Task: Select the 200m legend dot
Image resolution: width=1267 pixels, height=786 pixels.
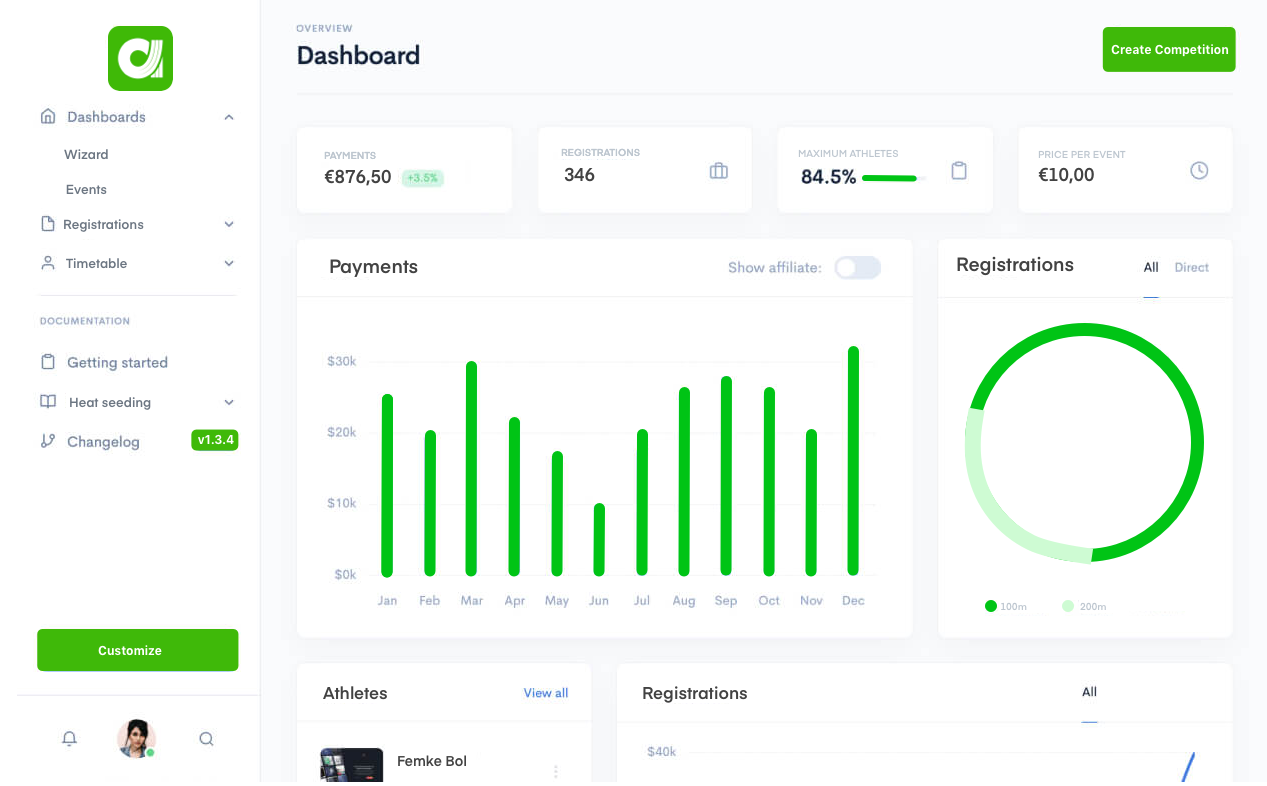Action: point(1067,606)
